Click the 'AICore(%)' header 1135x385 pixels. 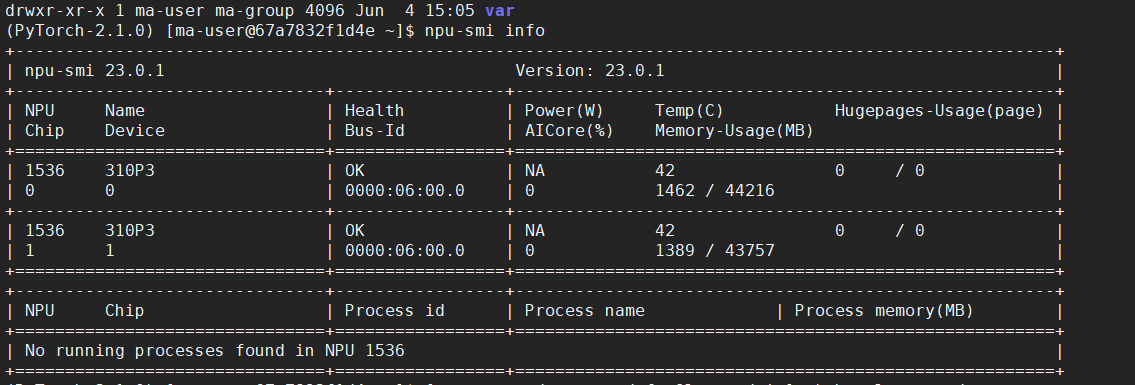pos(569,131)
